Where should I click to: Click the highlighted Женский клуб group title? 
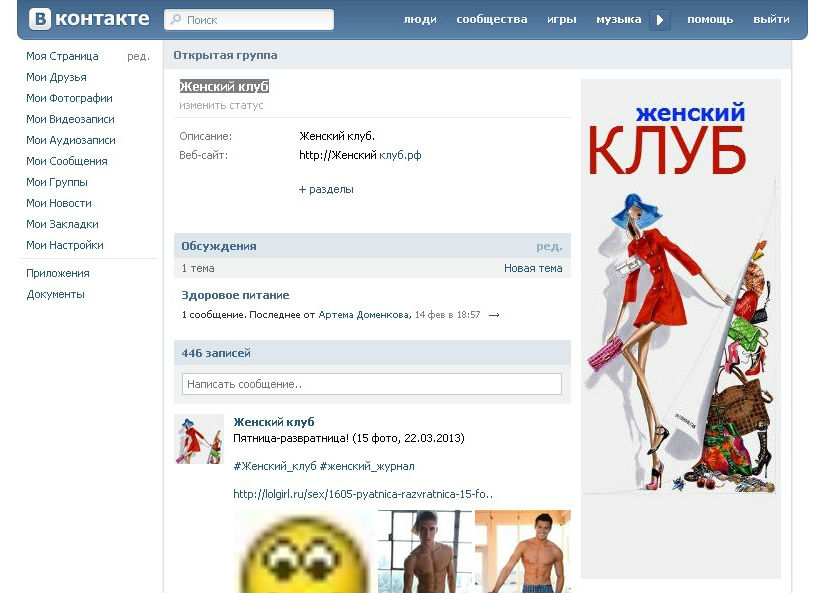224,86
